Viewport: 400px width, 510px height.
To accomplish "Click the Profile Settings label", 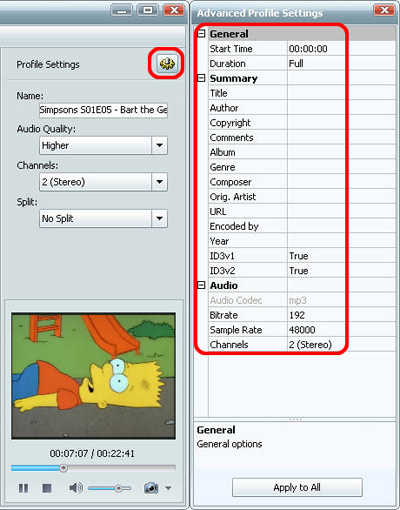I will (48, 64).
